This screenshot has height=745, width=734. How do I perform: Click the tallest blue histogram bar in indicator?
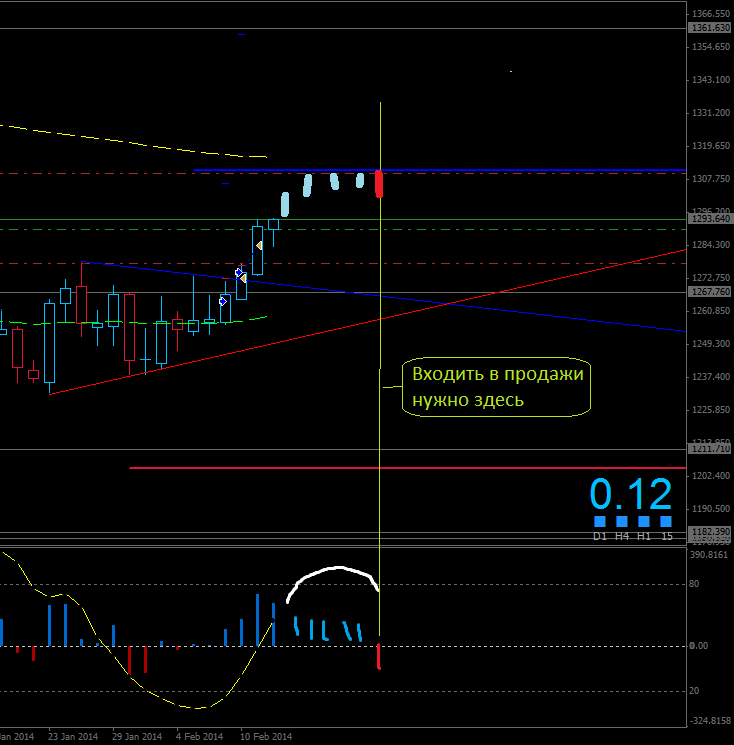tap(257, 620)
